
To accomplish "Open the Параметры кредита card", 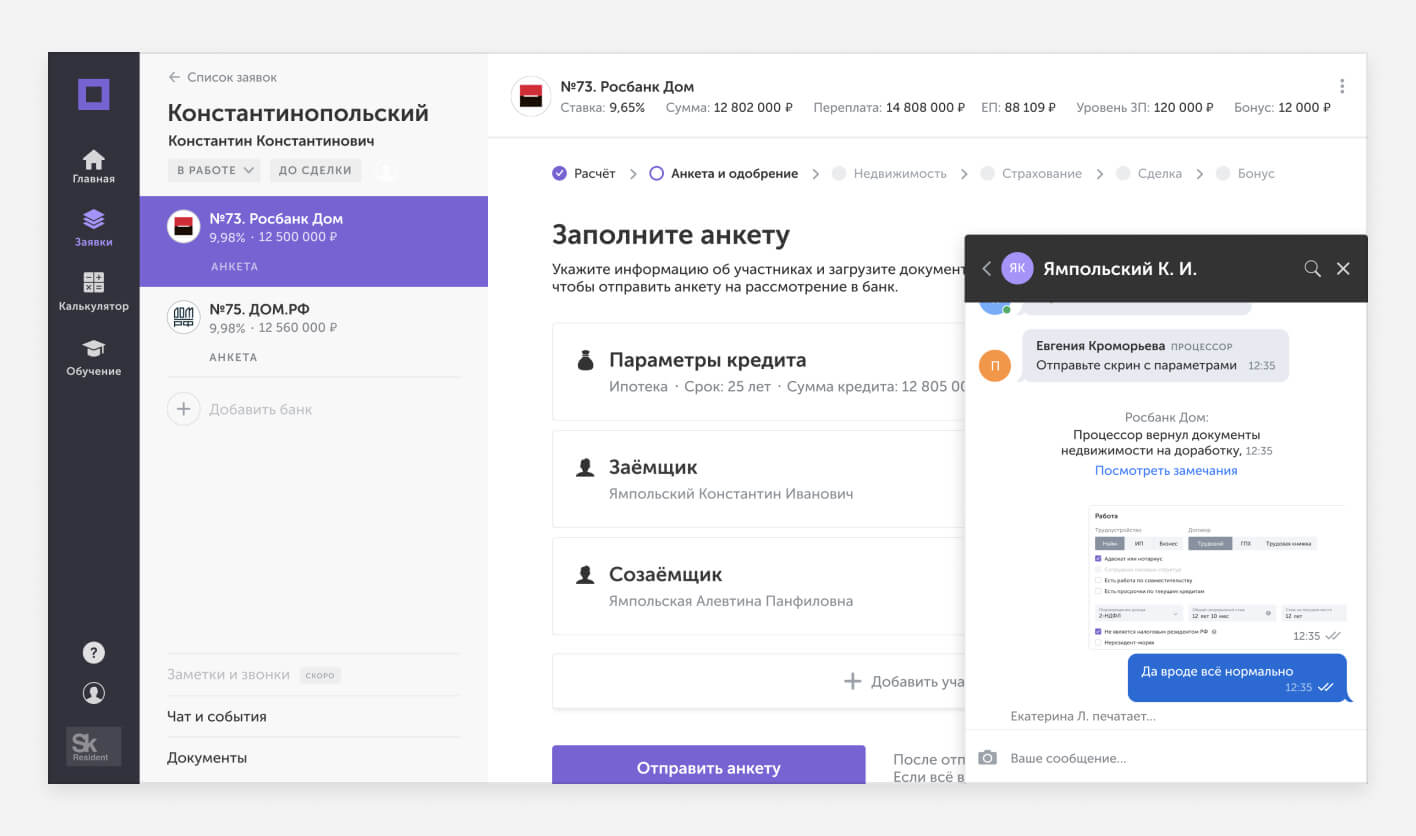I will click(x=758, y=372).
